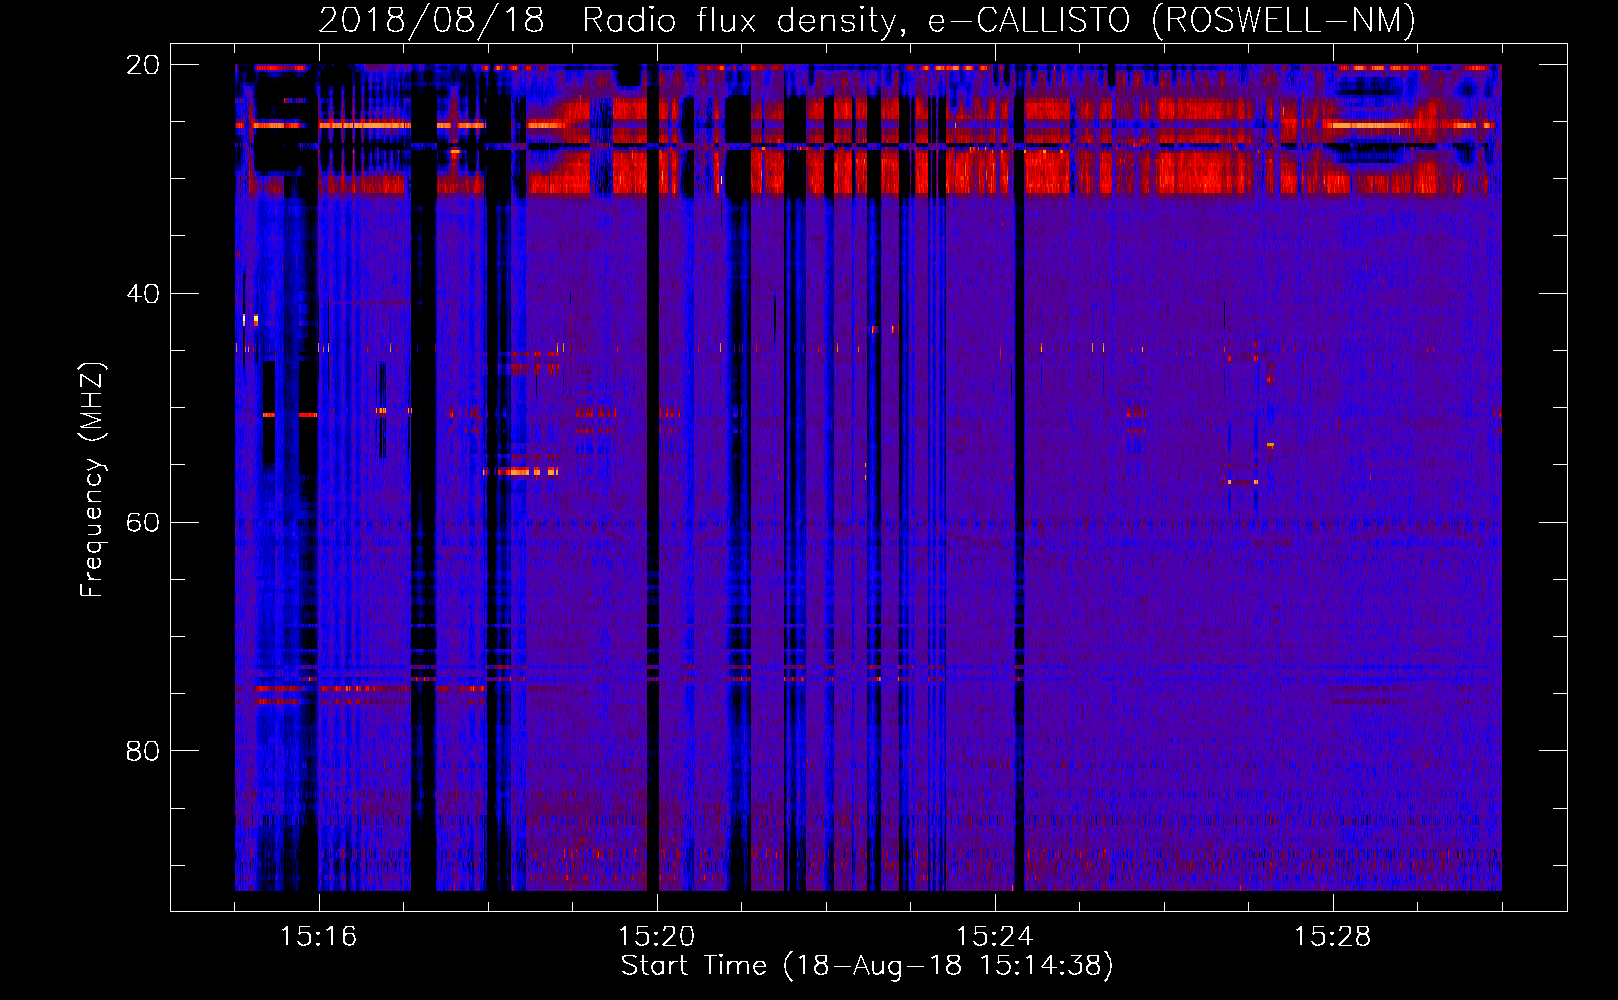This screenshot has width=1618, height=1000.
Task: Click the 15:16 time tick label
Action: pos(318,937)
